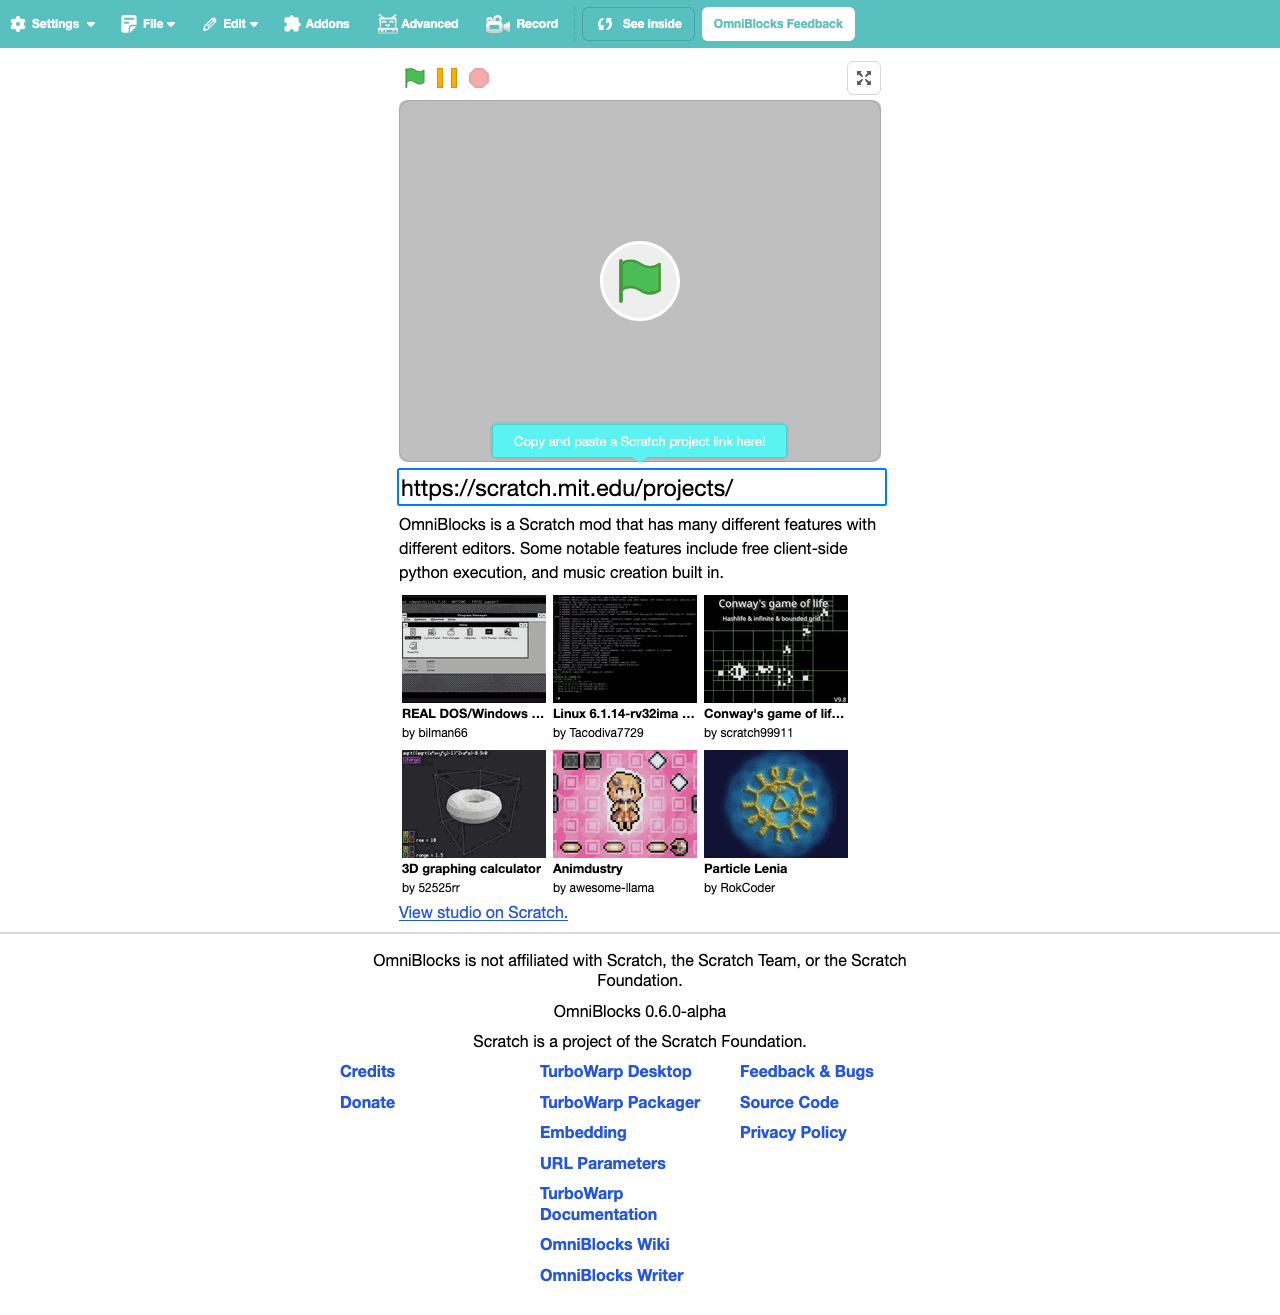Open the OmniBlocks Writer link
The image size is (1280, 1315).
612,1276
